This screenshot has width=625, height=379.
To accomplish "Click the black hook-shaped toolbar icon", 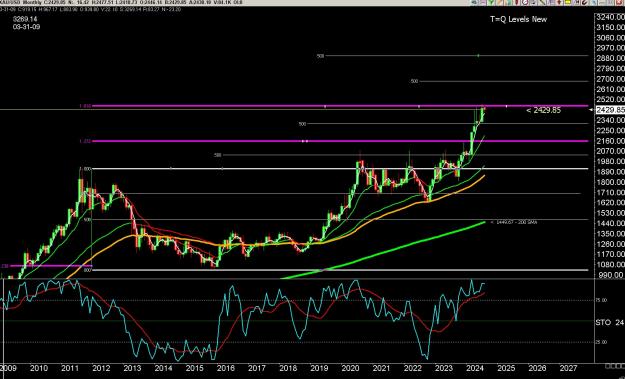I will pos(584,2).
